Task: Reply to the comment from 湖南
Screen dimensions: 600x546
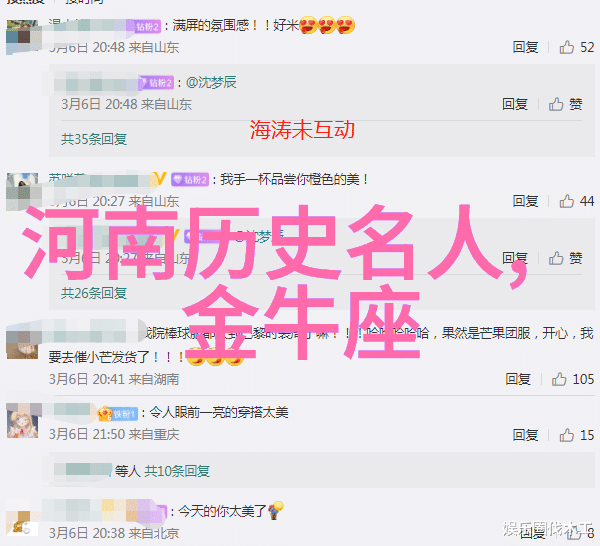Action: 518,379
